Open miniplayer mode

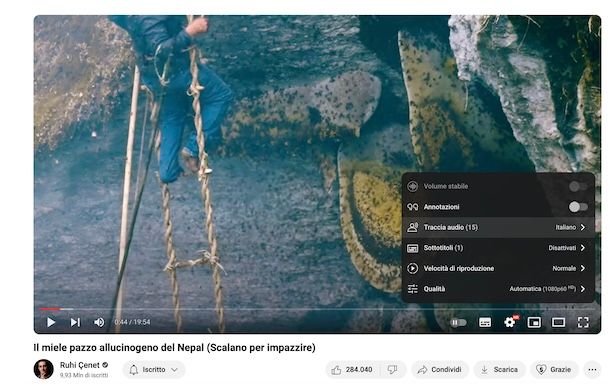(534, 322)
